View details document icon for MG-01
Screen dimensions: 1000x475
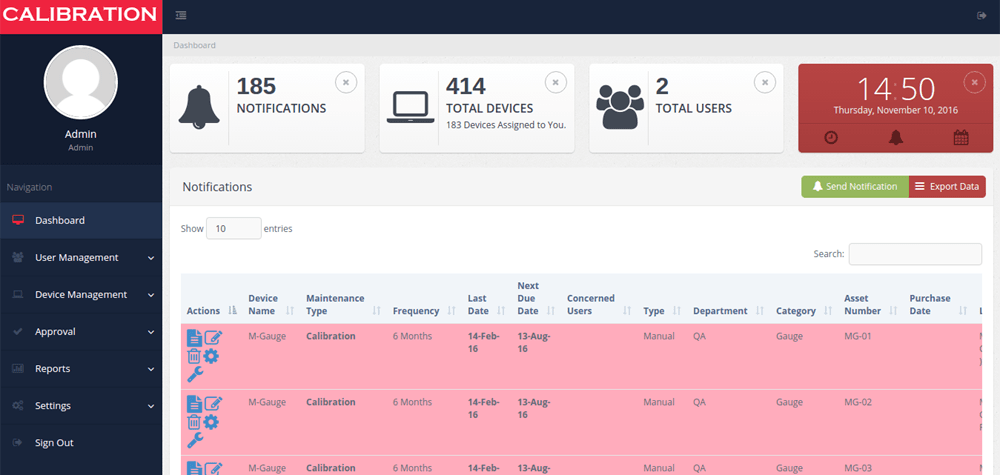[x=195, y=337]
